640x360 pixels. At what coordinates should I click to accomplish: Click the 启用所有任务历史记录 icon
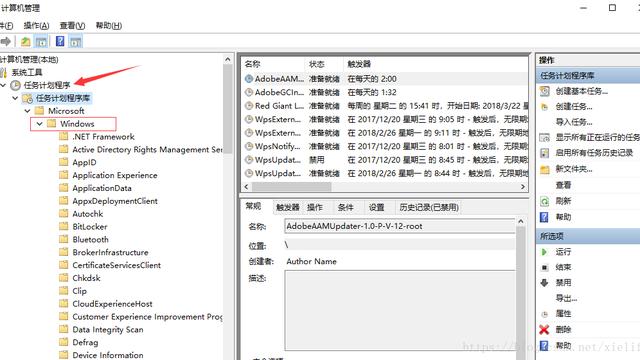[x=544, y=153]
